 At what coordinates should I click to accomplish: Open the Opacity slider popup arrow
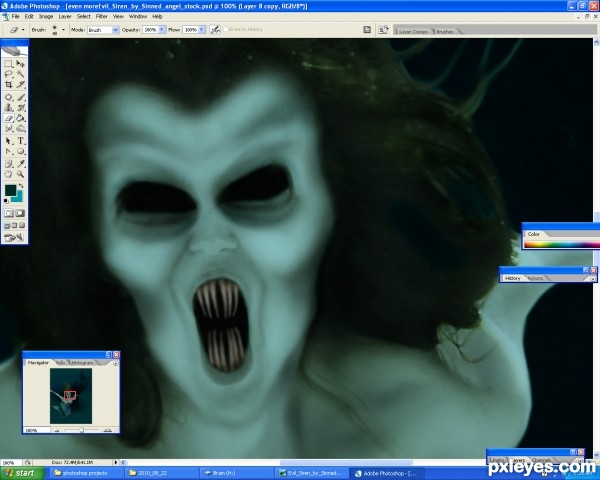pyautogui.click(x=162, y=29)
